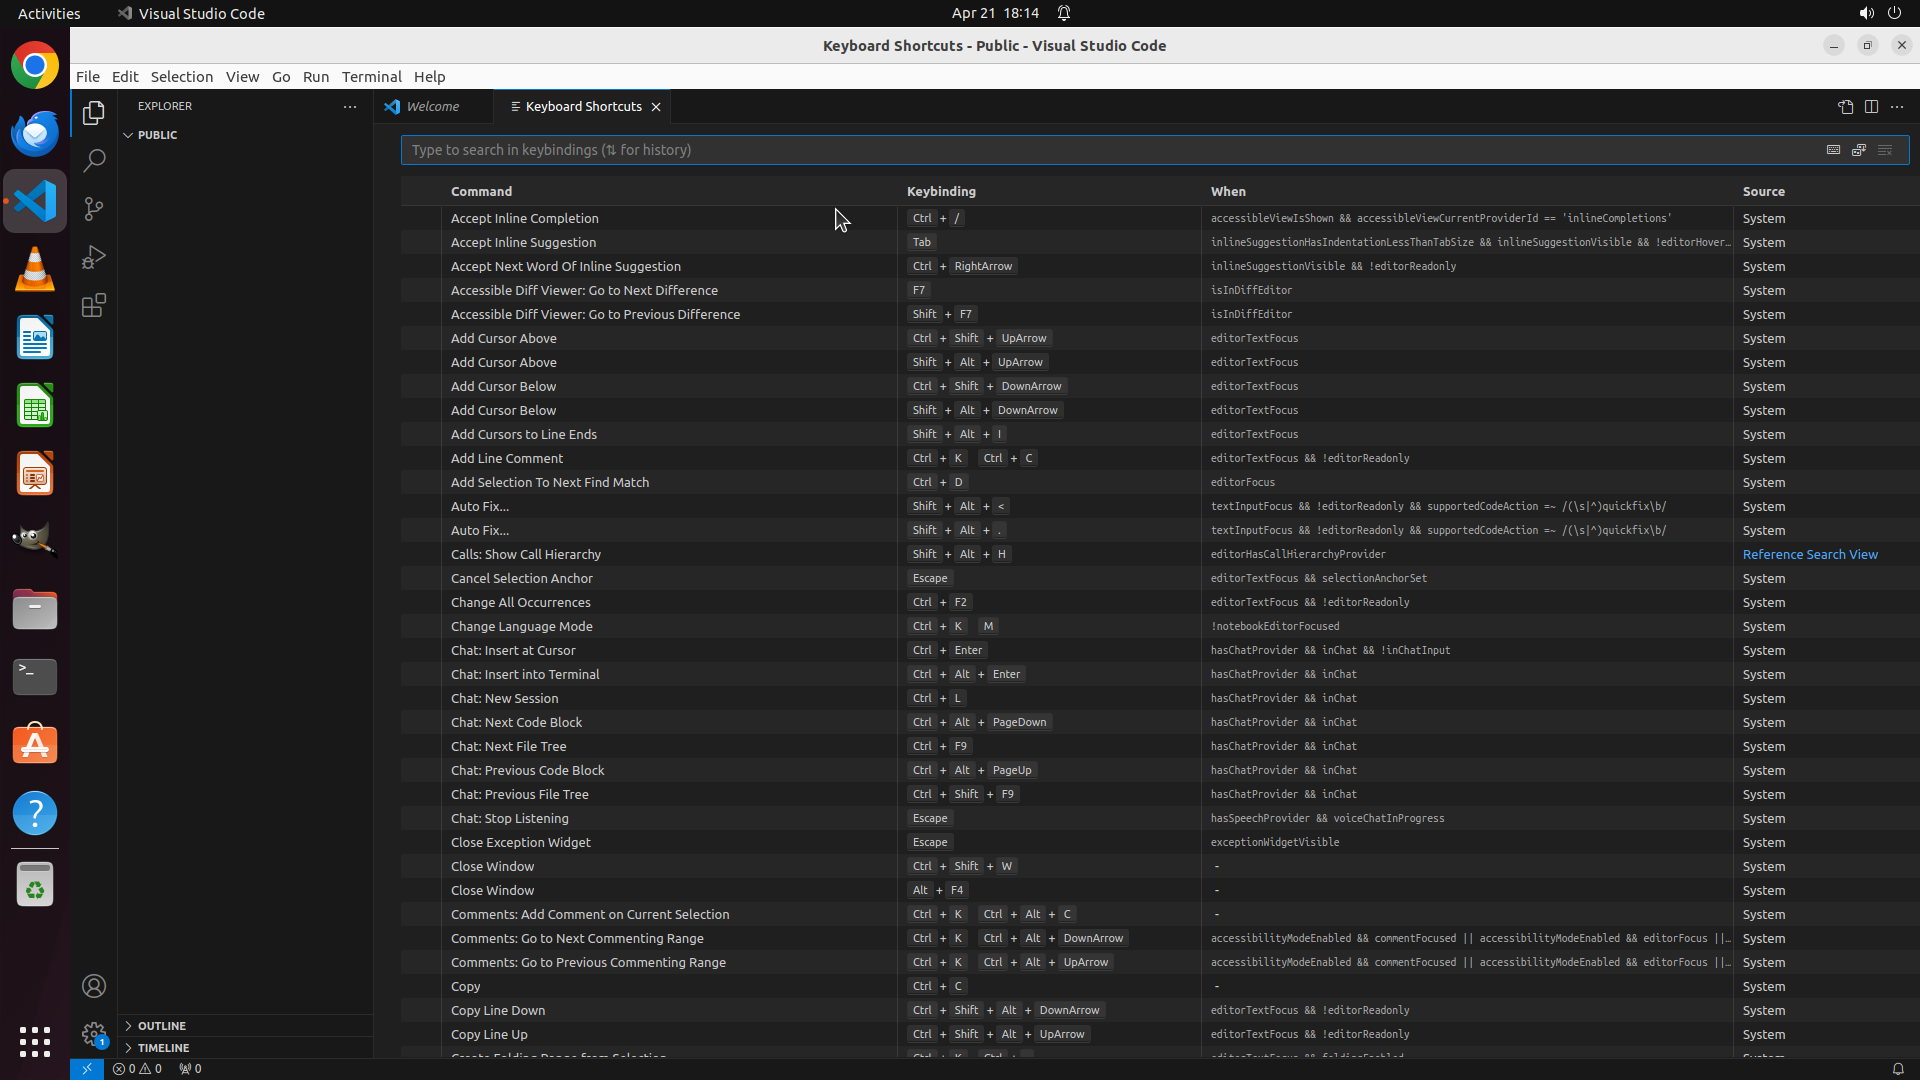Focus the keybindings search field
Screen dimensions: 1920x1080
click(1100, 150)
